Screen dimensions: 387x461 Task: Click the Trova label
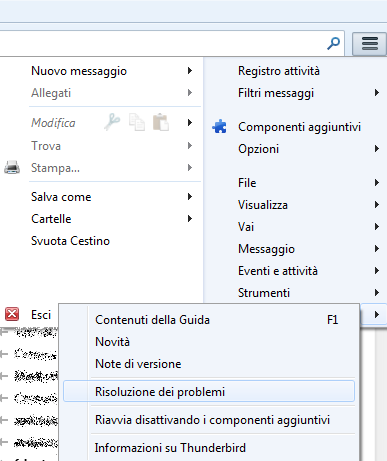click(46, 146)
